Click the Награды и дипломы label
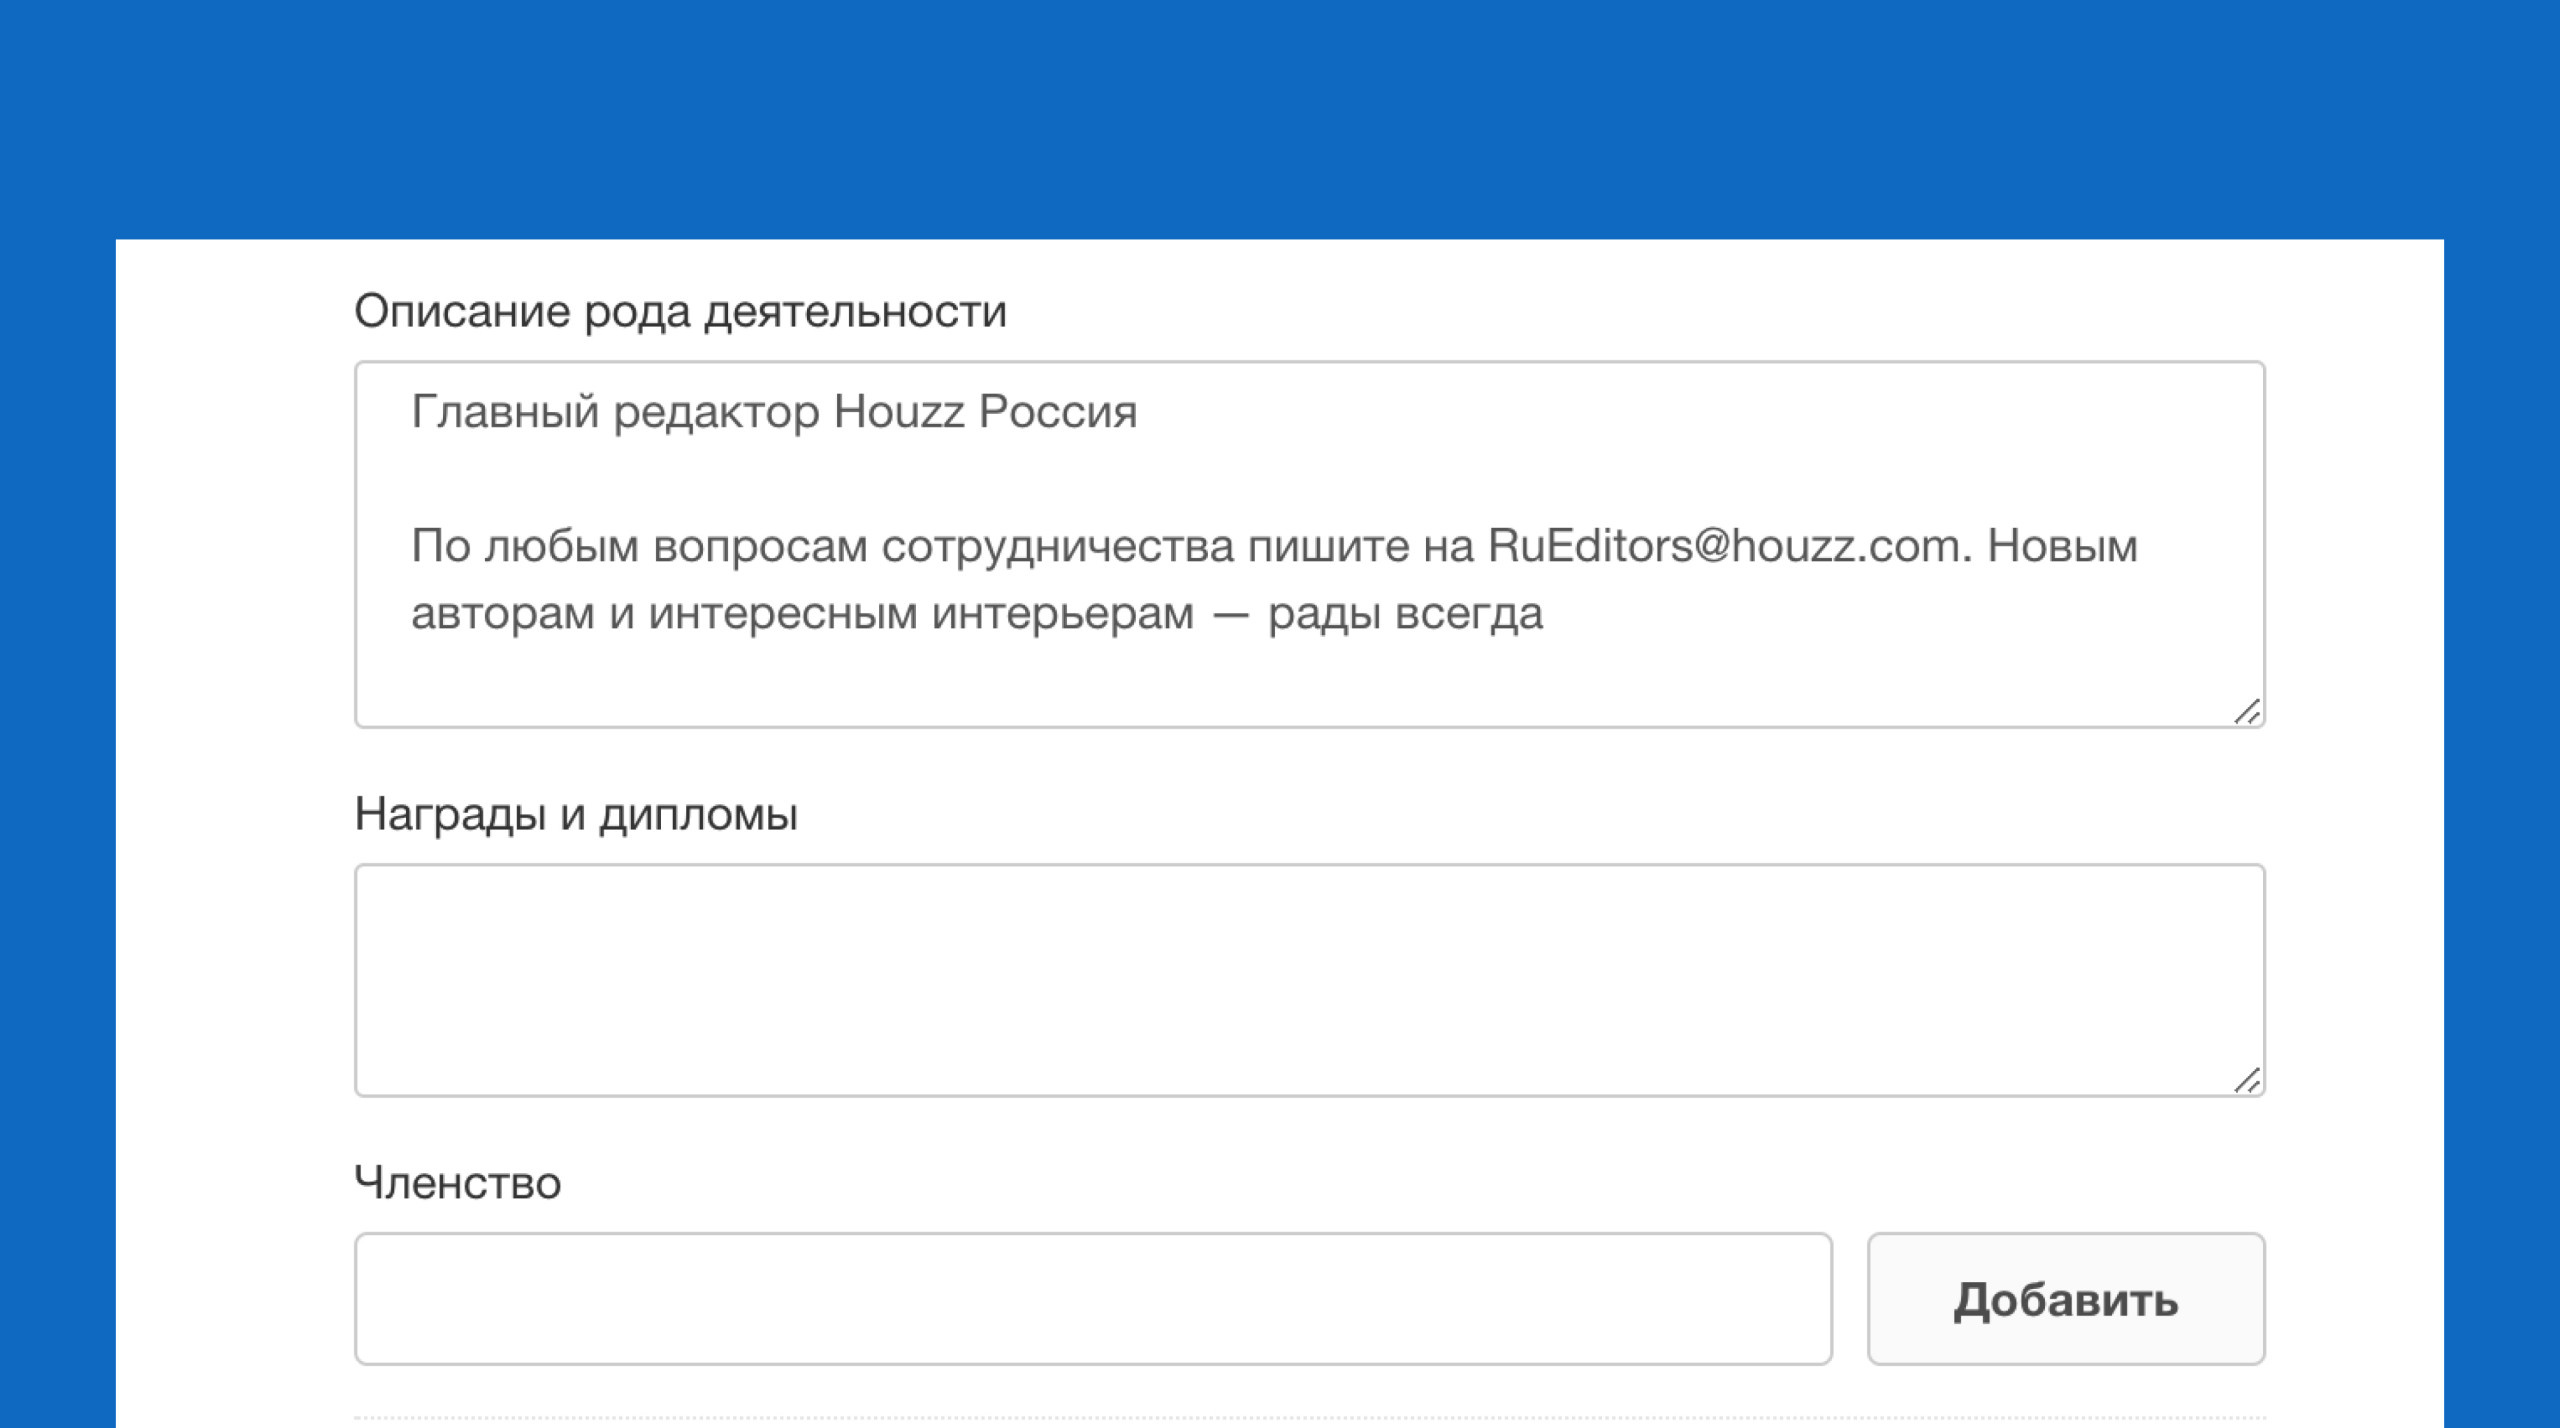The width and height of the screenshot is (2560, 1428). coord(576,814)
